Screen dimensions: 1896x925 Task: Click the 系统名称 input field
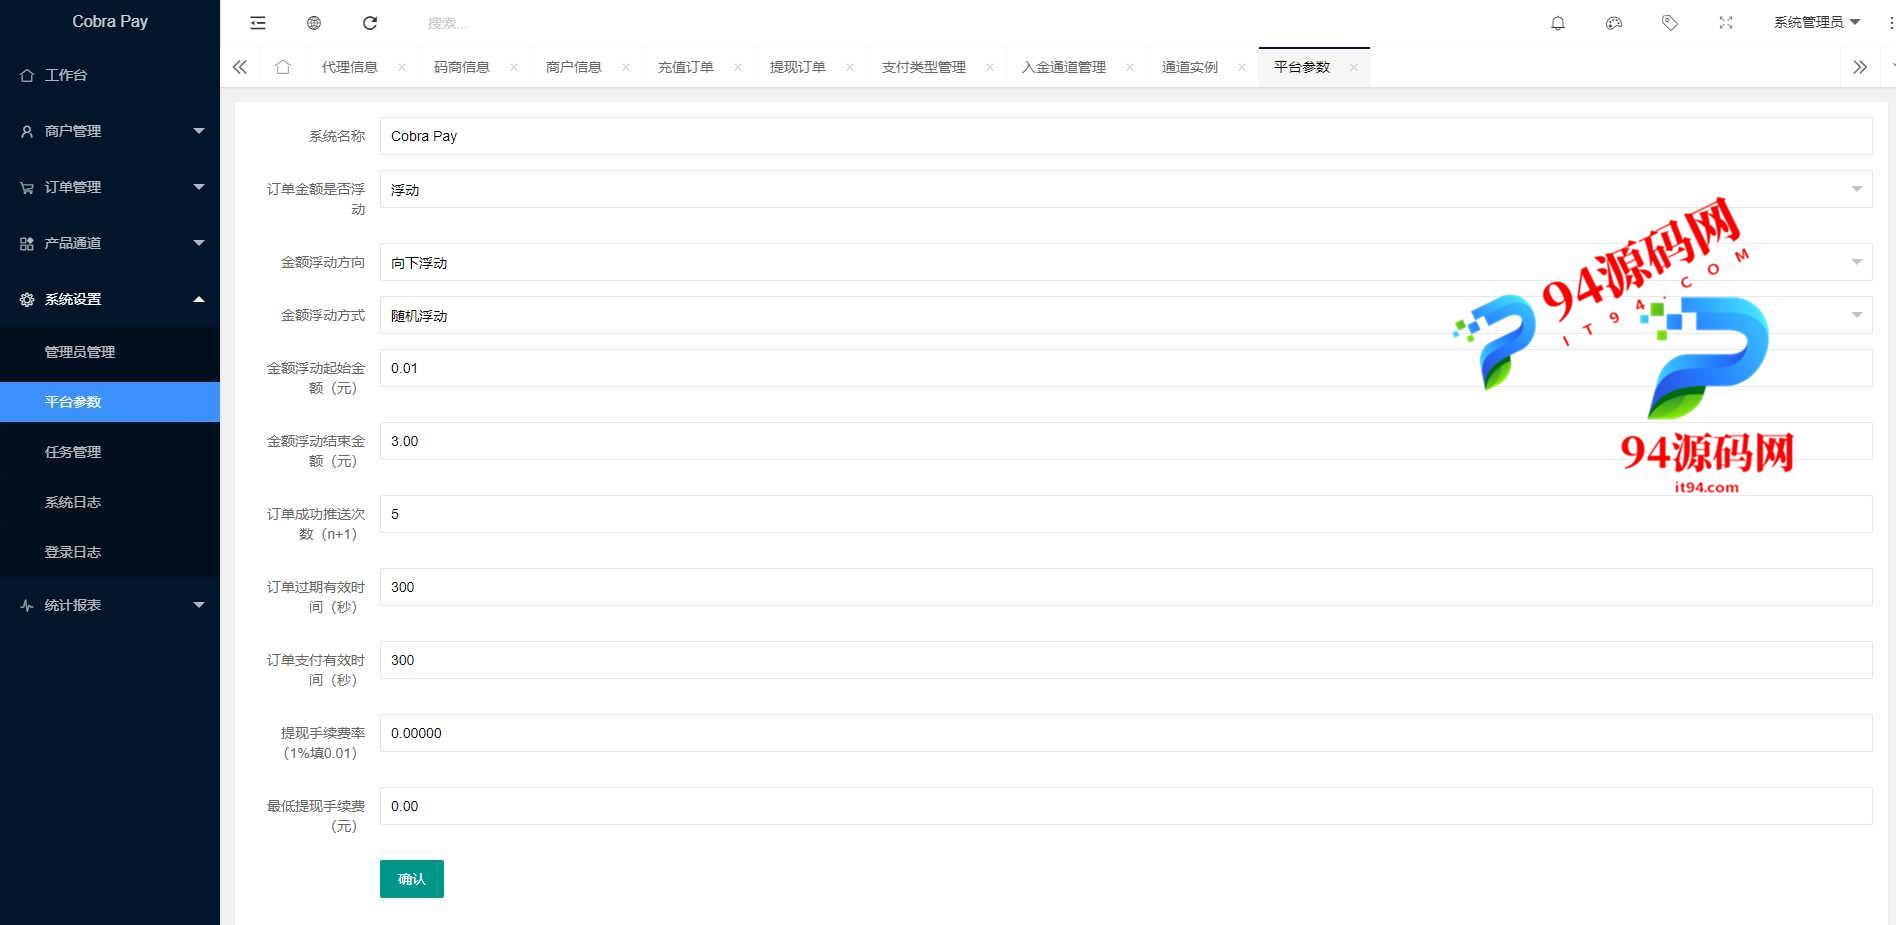pyautogui.click(x=1126, y=136)
